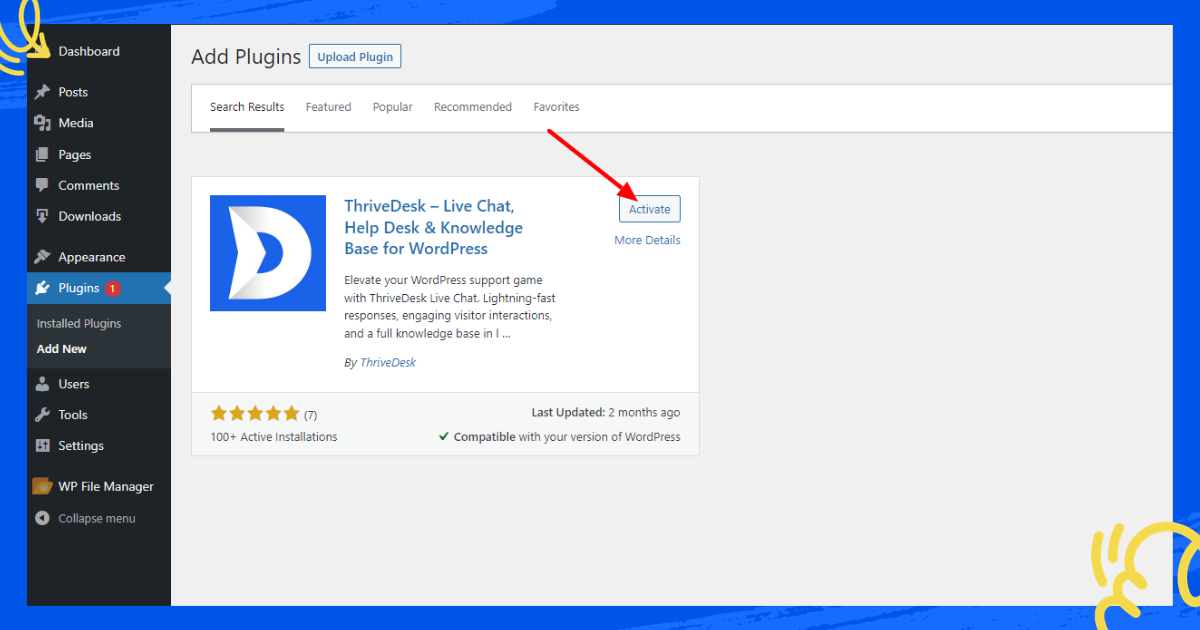Select the Add New submenu item

pos(62,349)
